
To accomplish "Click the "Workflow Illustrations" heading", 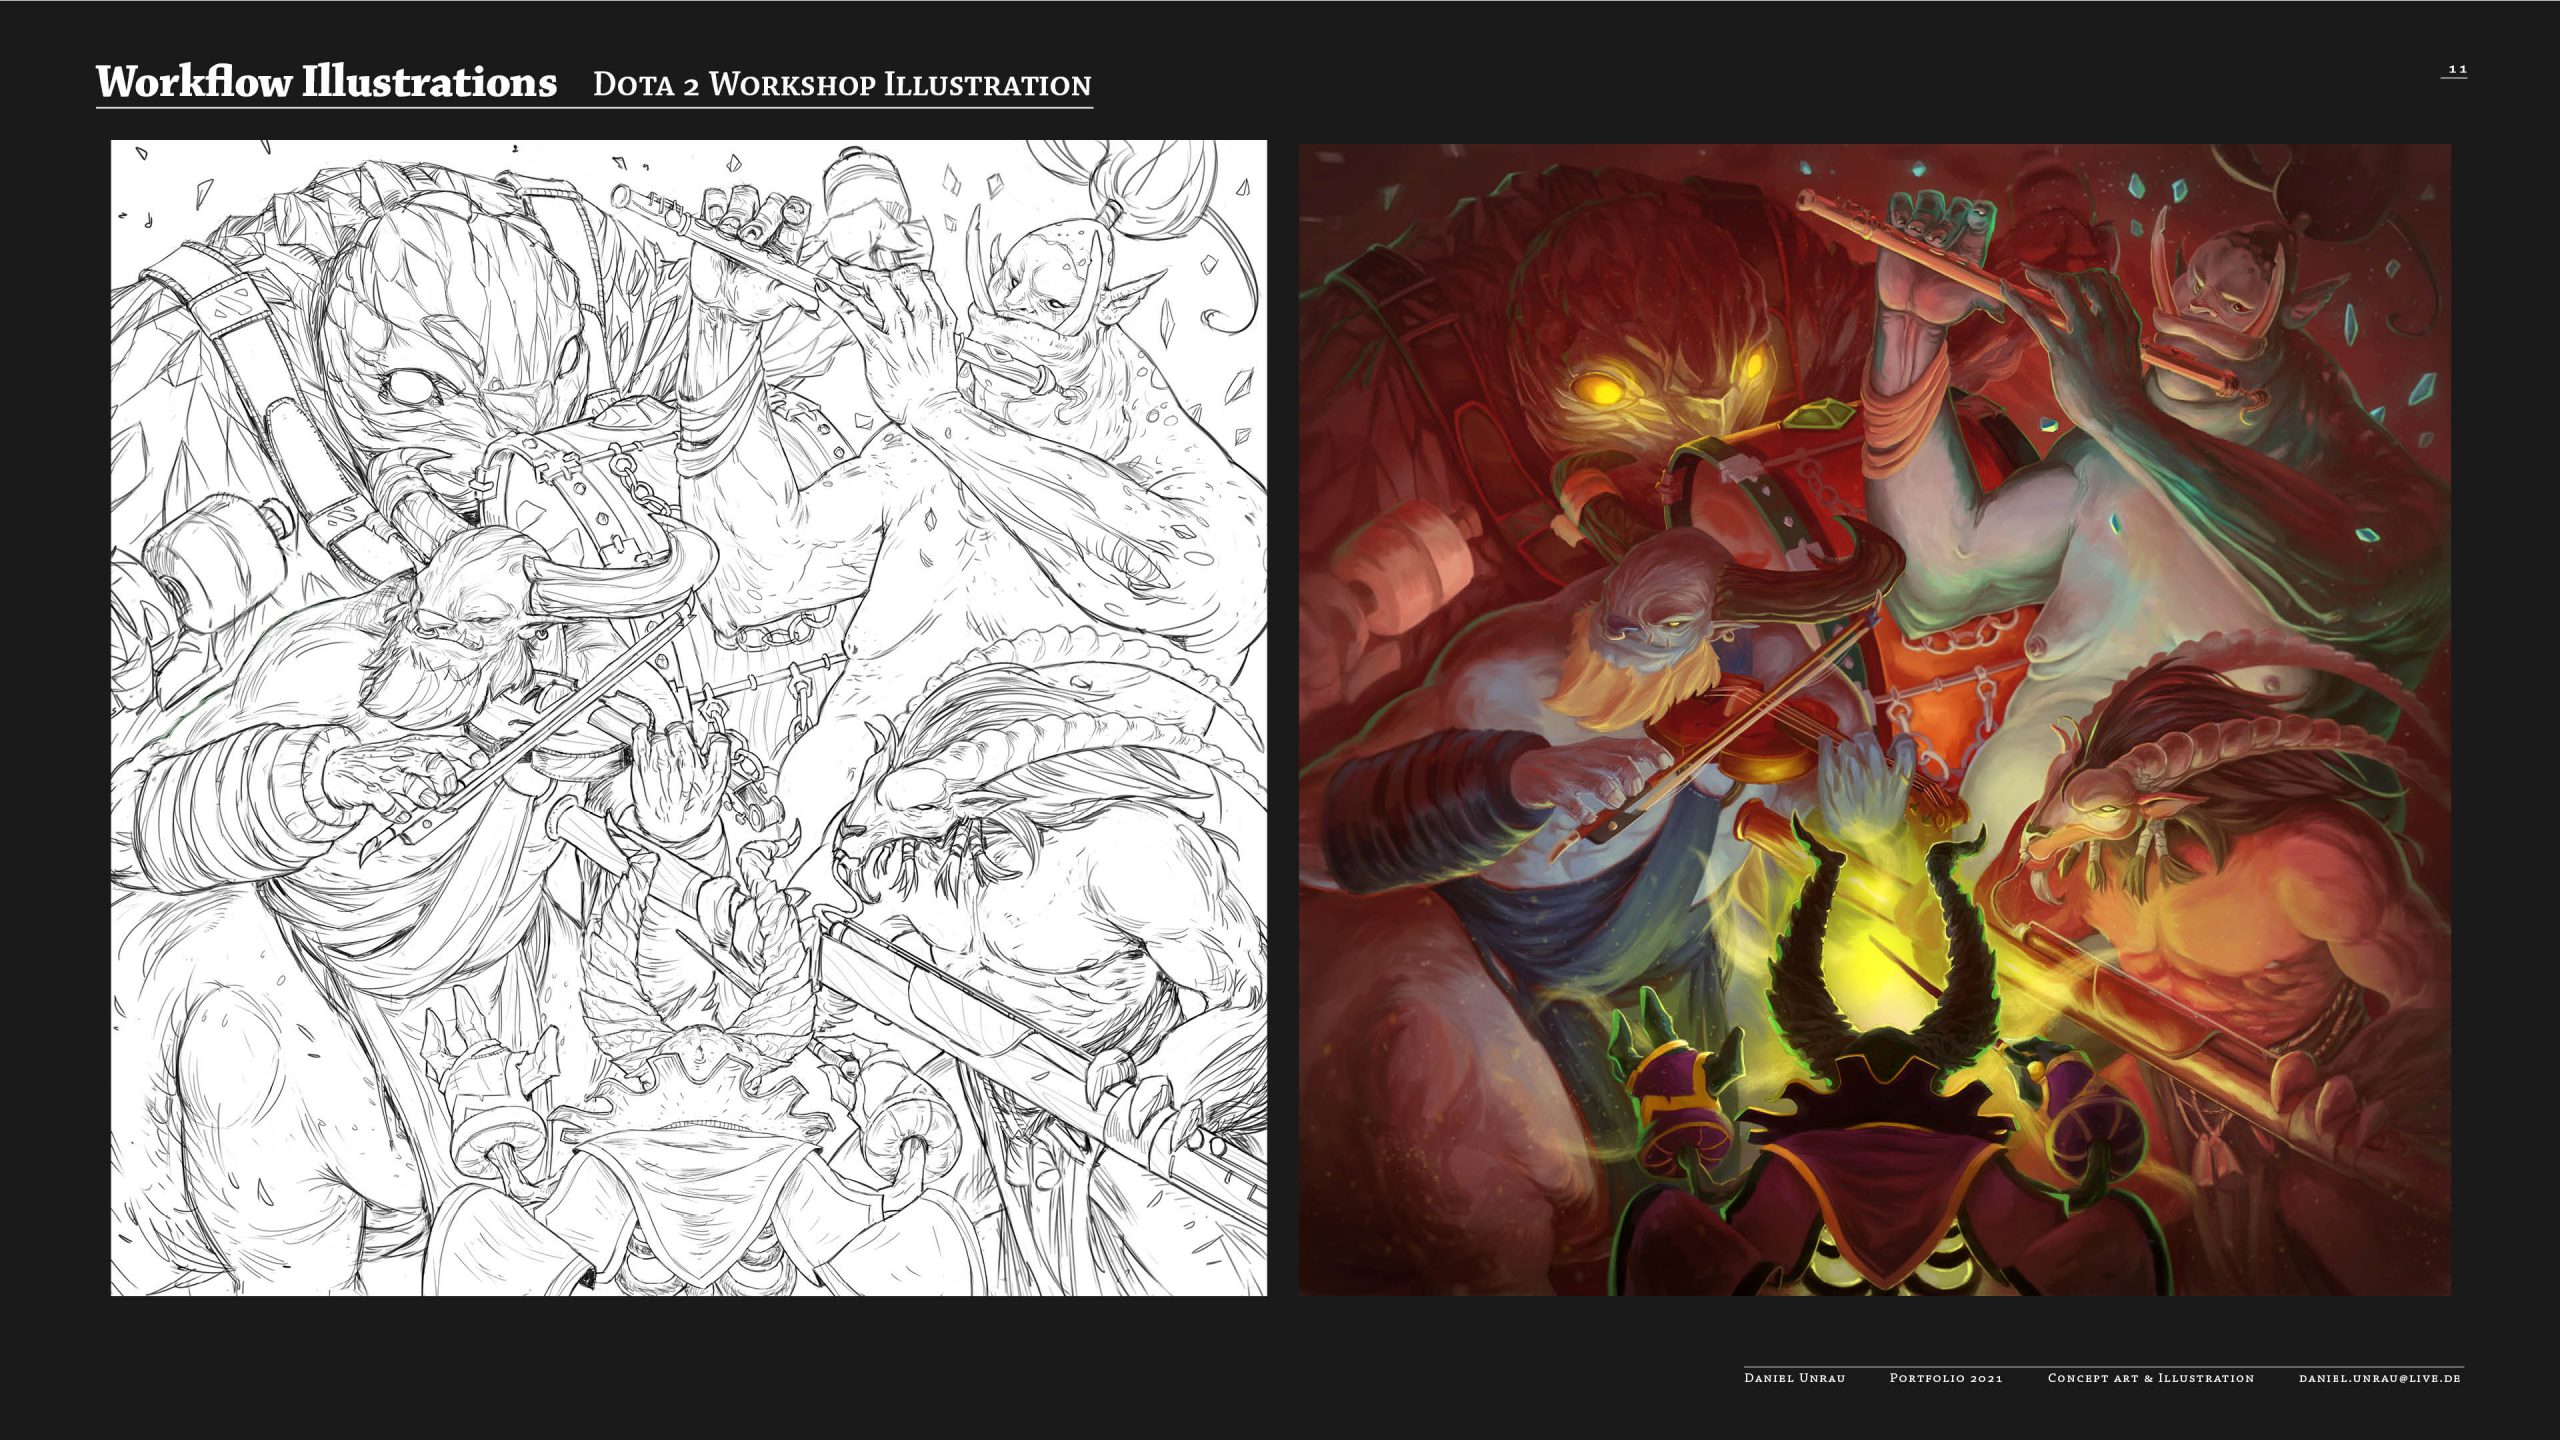I will [326, 82].
